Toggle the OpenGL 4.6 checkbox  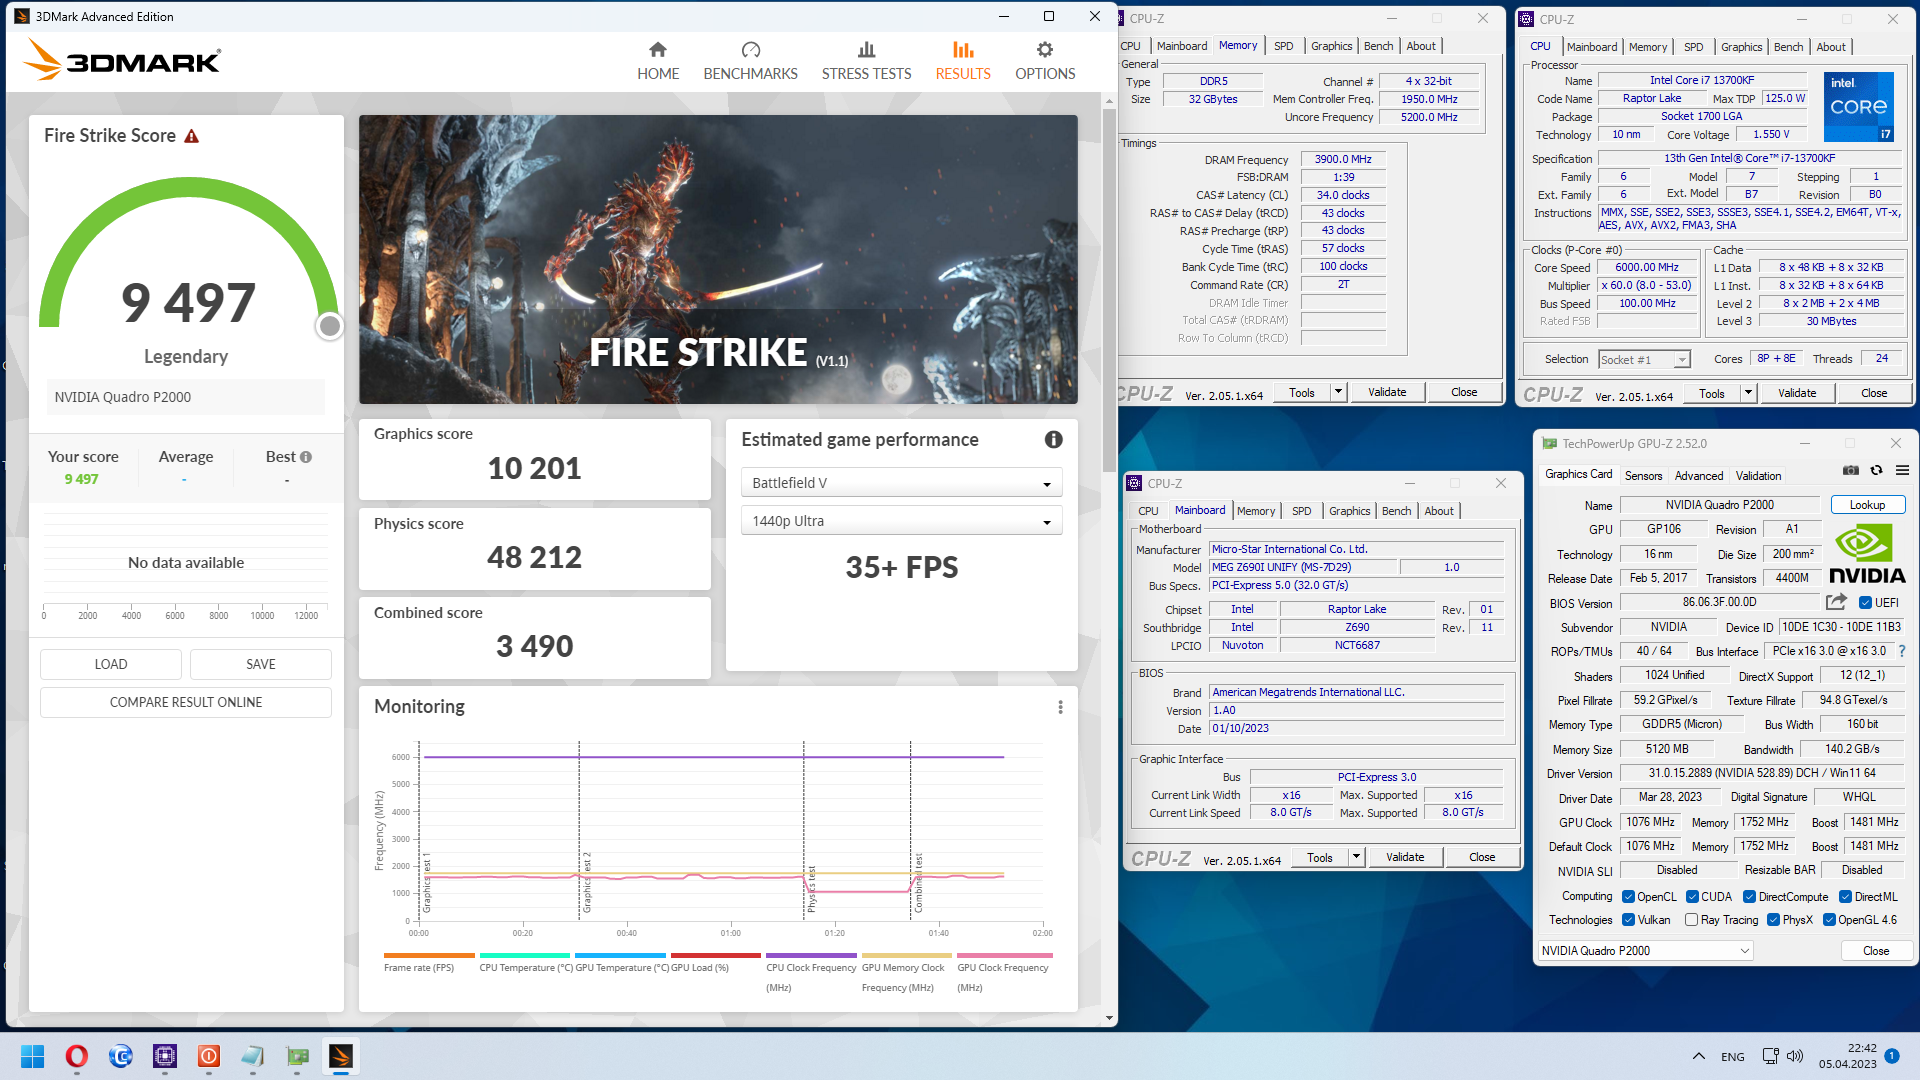coord(1829,920)
